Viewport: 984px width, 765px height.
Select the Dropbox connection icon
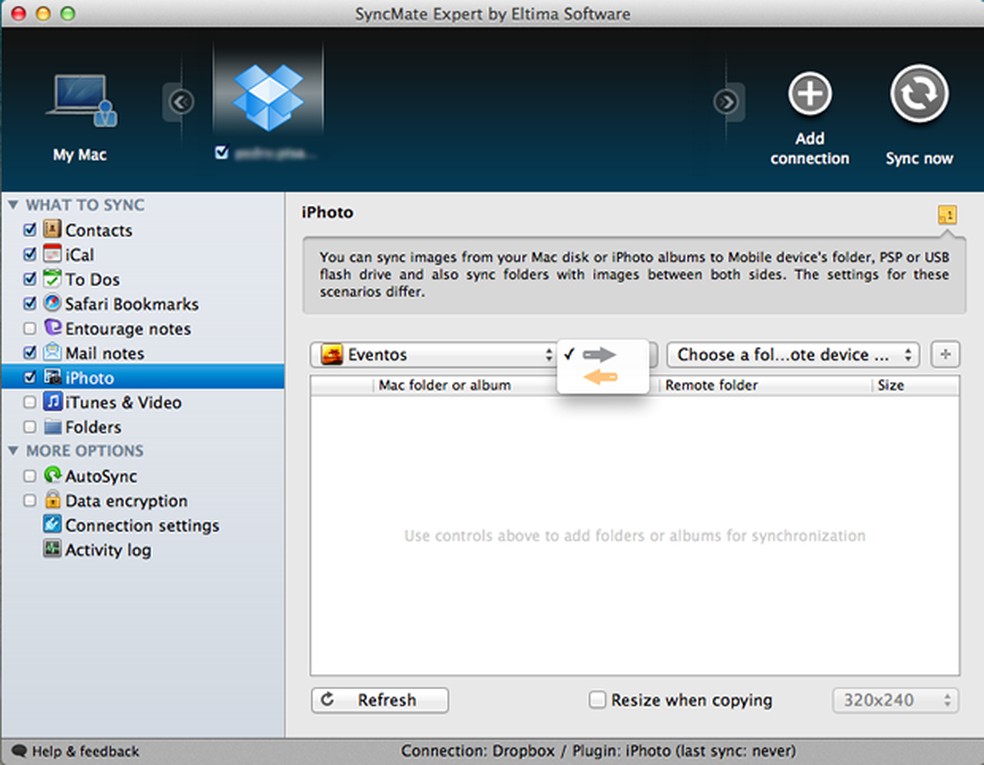coord(268,97)
